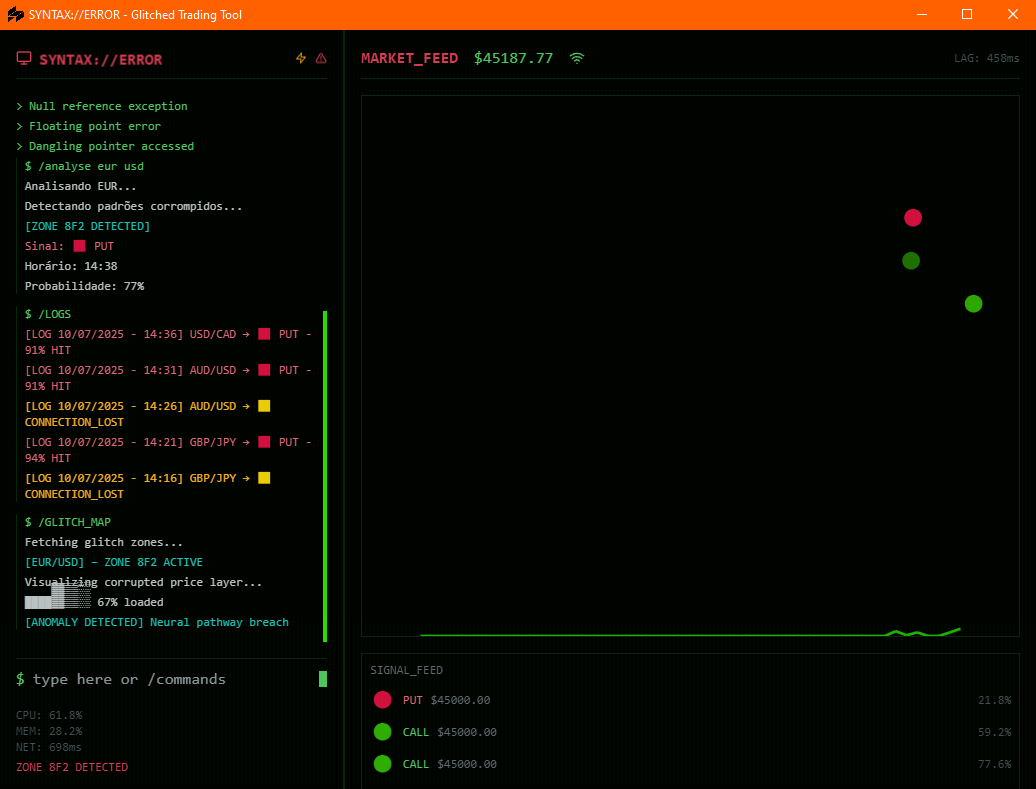Select the 'PUT $45000.00' signal row text
The width and height of the screenshot is (1036, 789).
tap(447, 700)
